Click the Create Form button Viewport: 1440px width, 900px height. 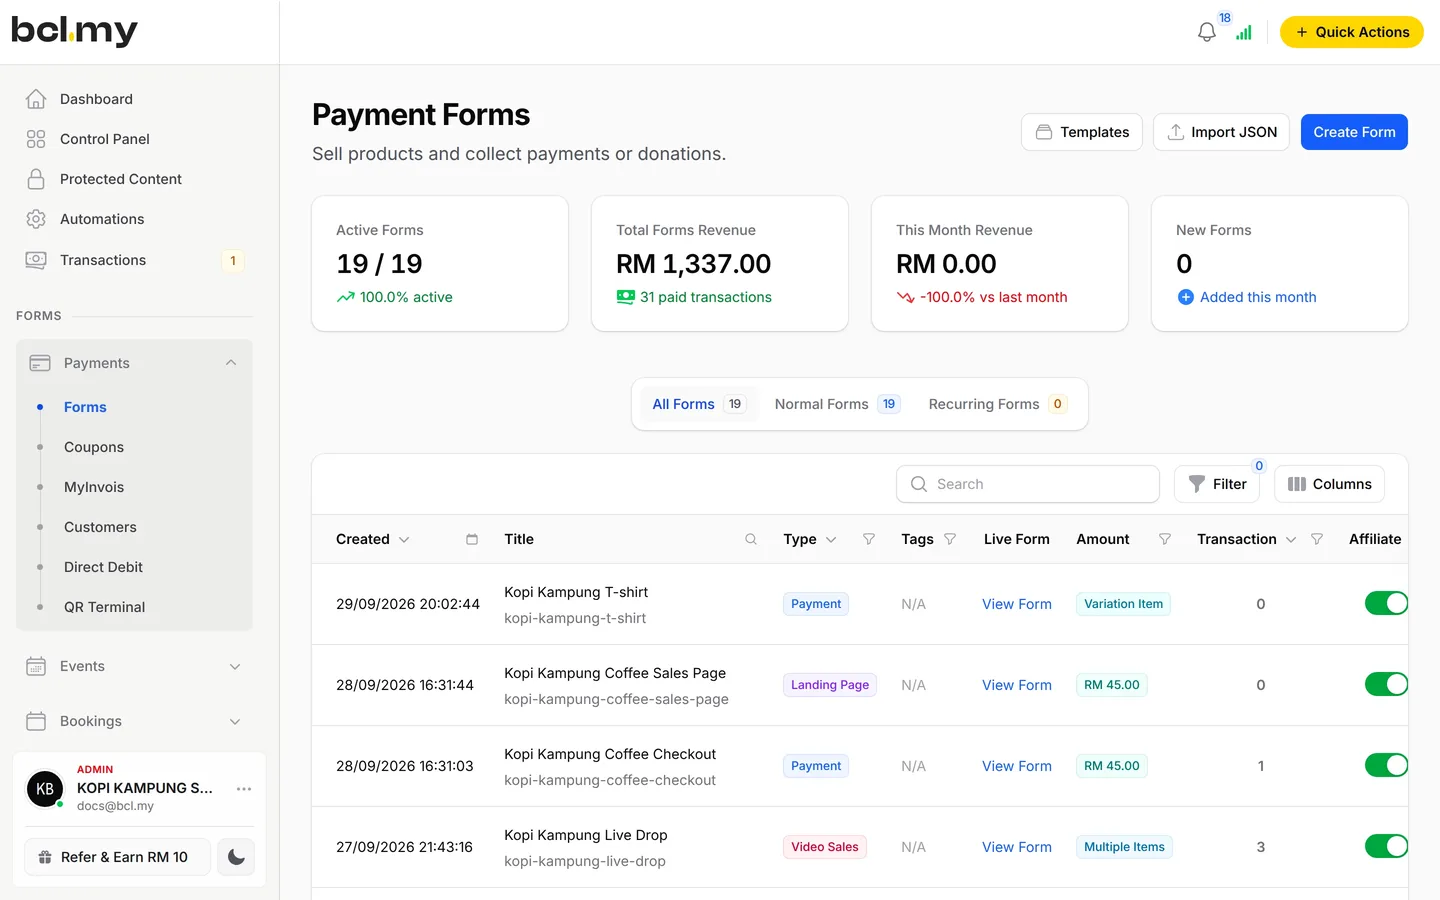point(1354,132)
